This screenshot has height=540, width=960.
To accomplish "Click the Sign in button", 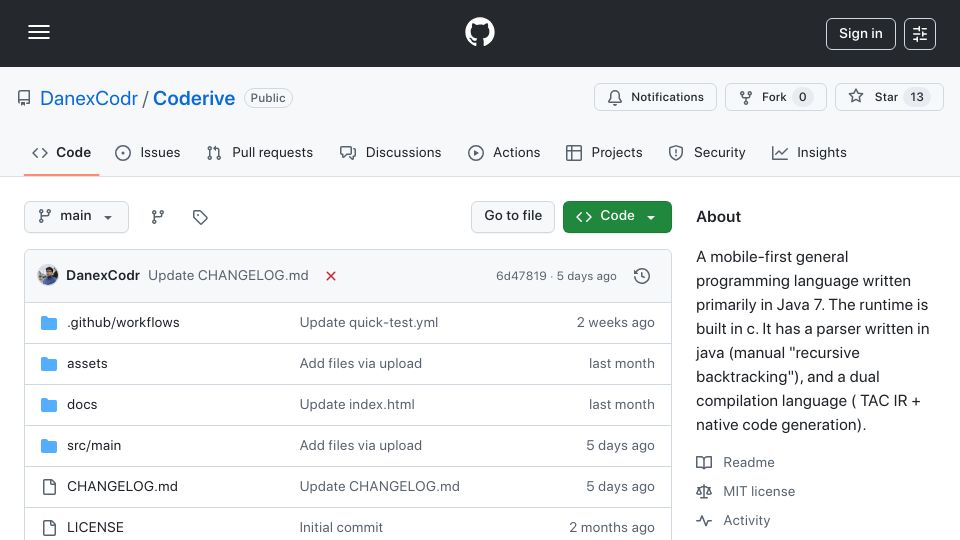I will [860, 34].
